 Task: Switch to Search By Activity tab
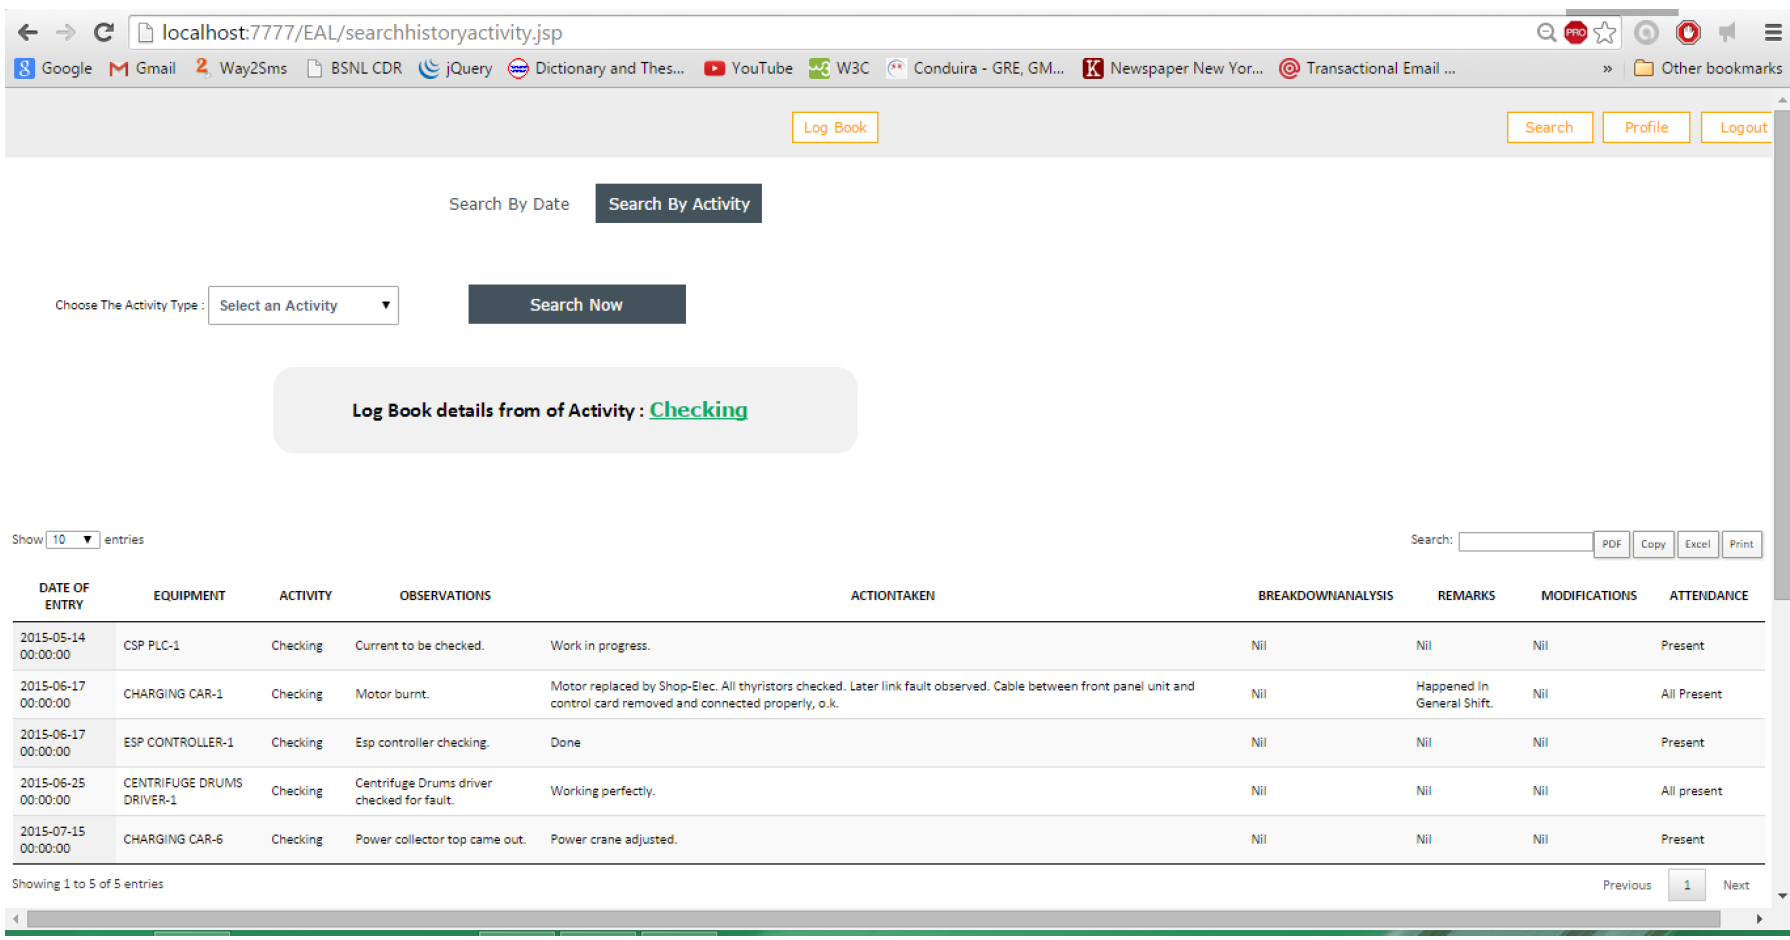click(678, 203)
